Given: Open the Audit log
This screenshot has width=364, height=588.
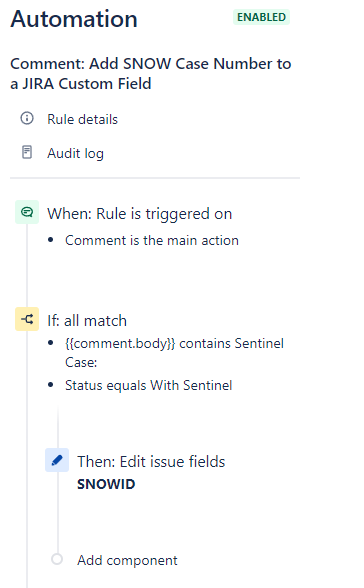Looking at the screenshot, I should (x=75, y=153).
